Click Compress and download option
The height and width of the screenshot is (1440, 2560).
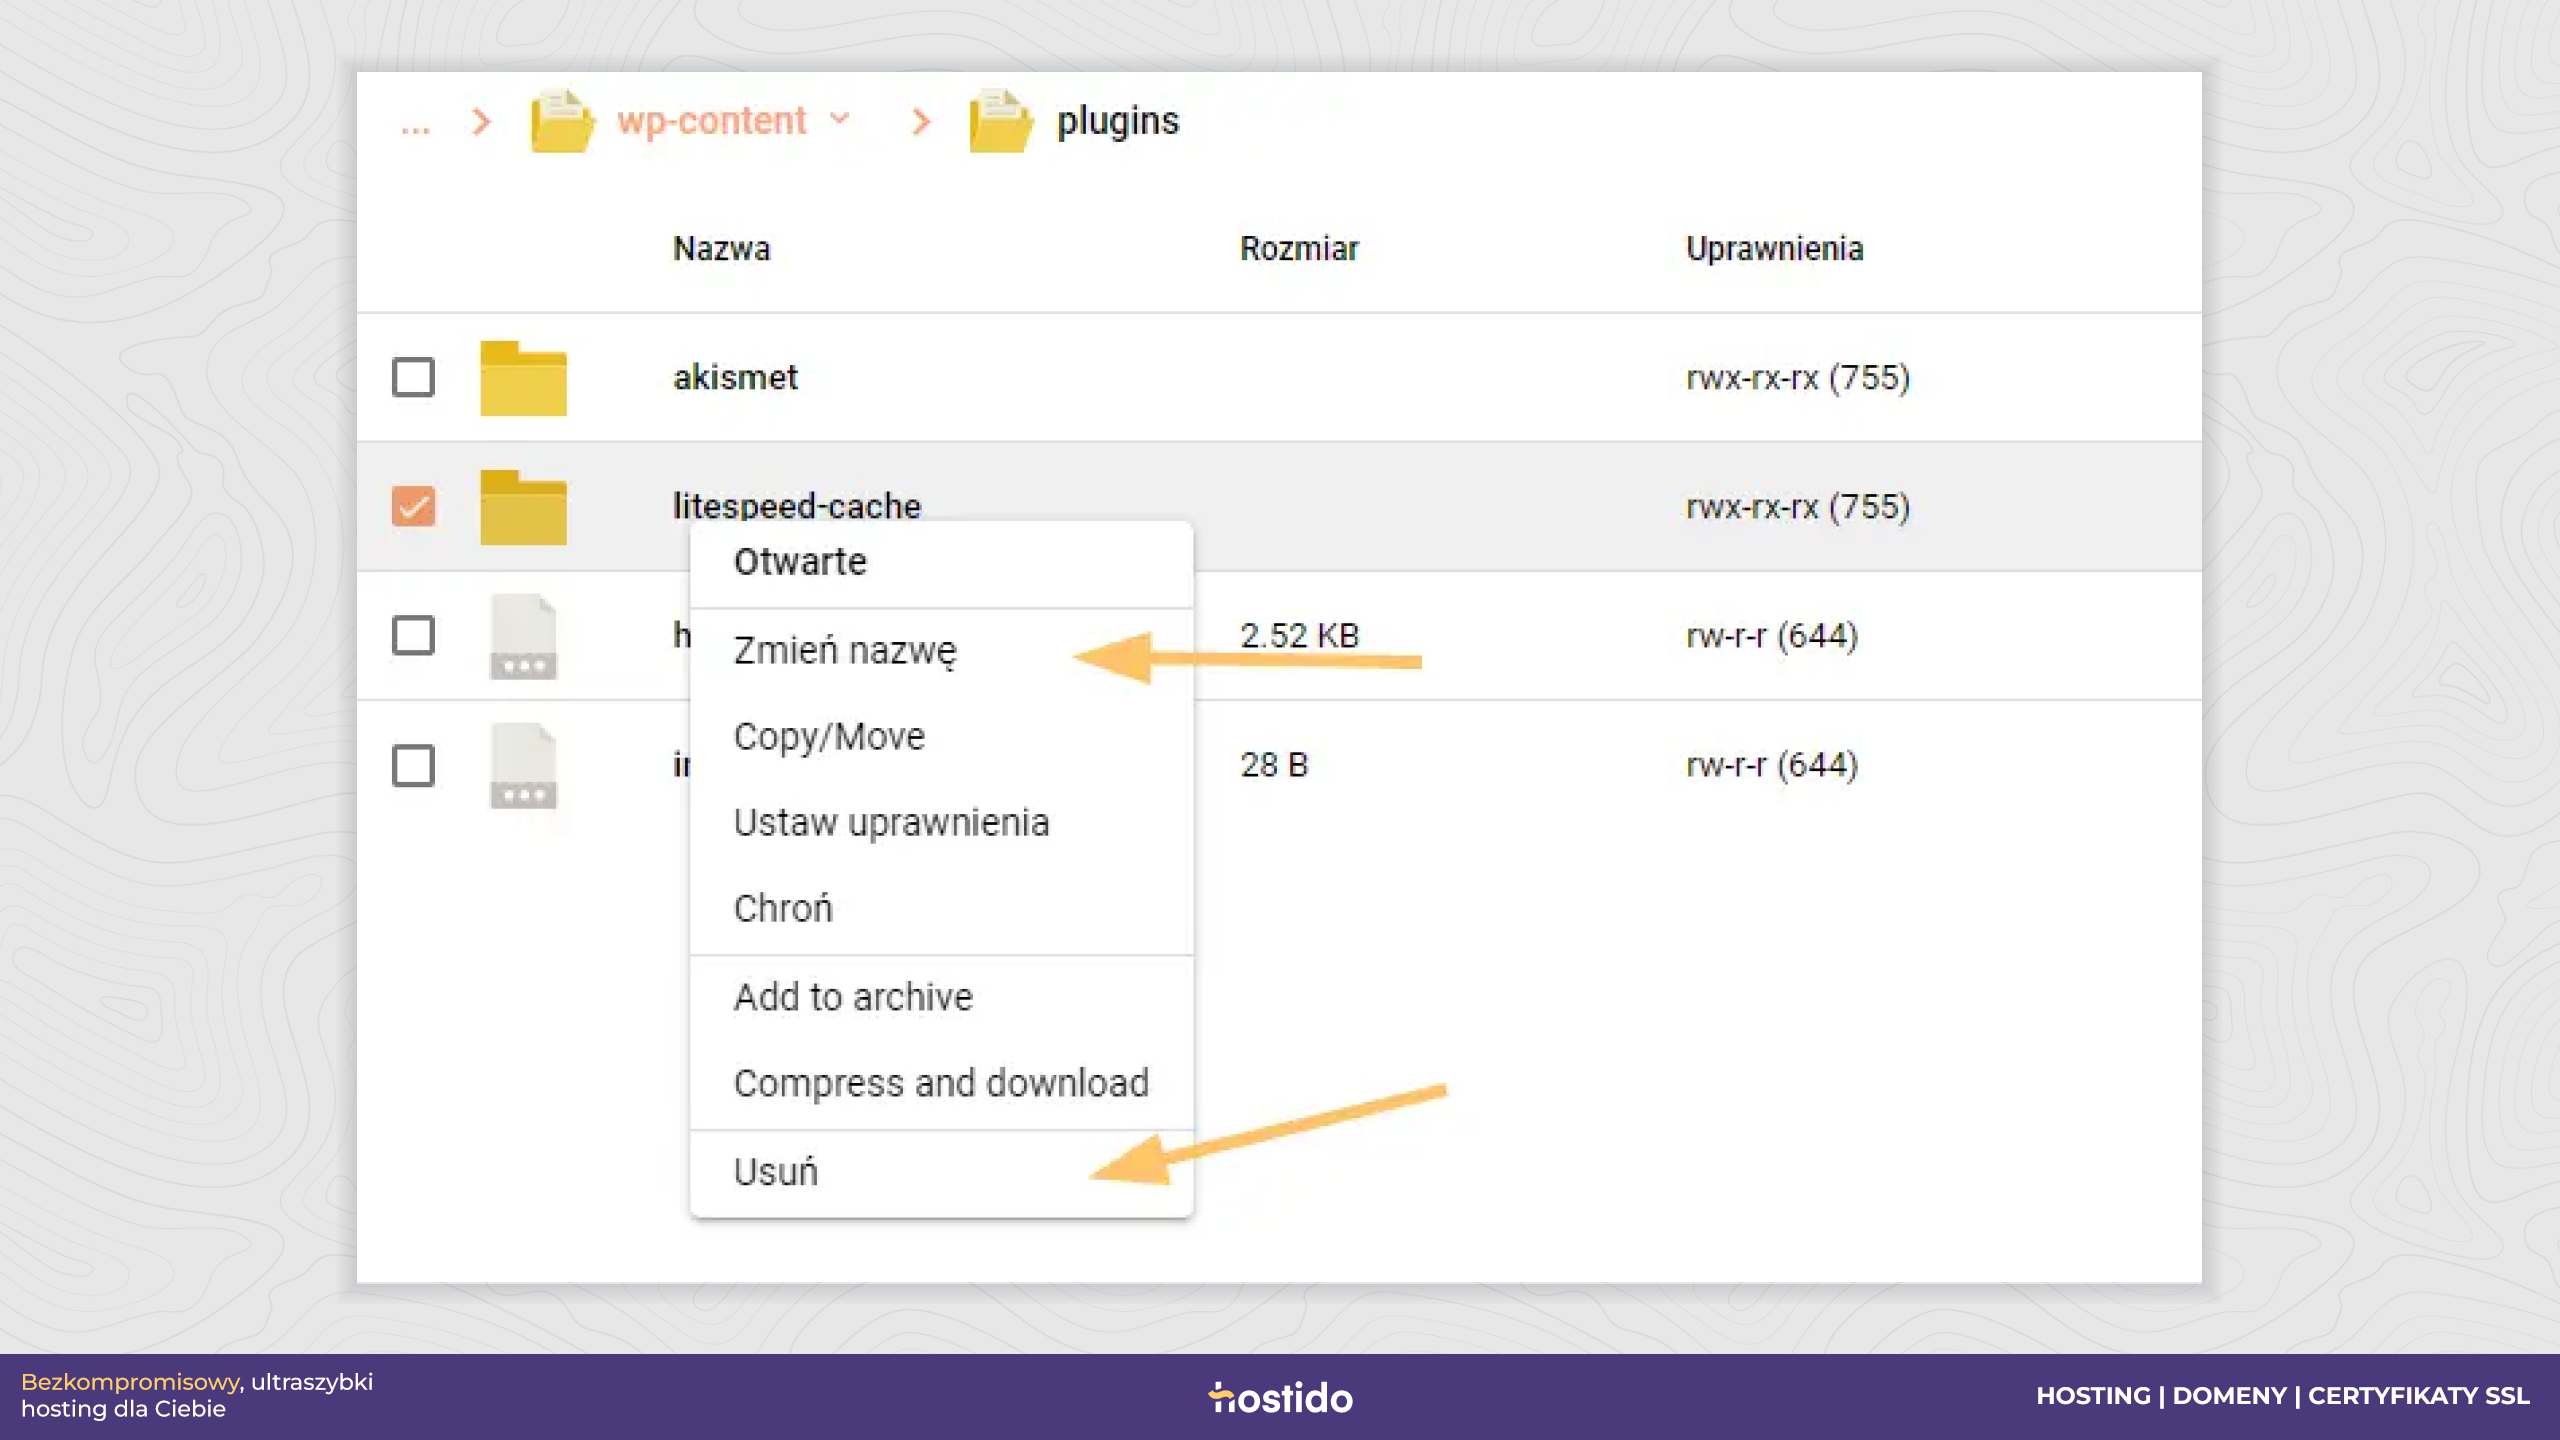pos(941,1084)
